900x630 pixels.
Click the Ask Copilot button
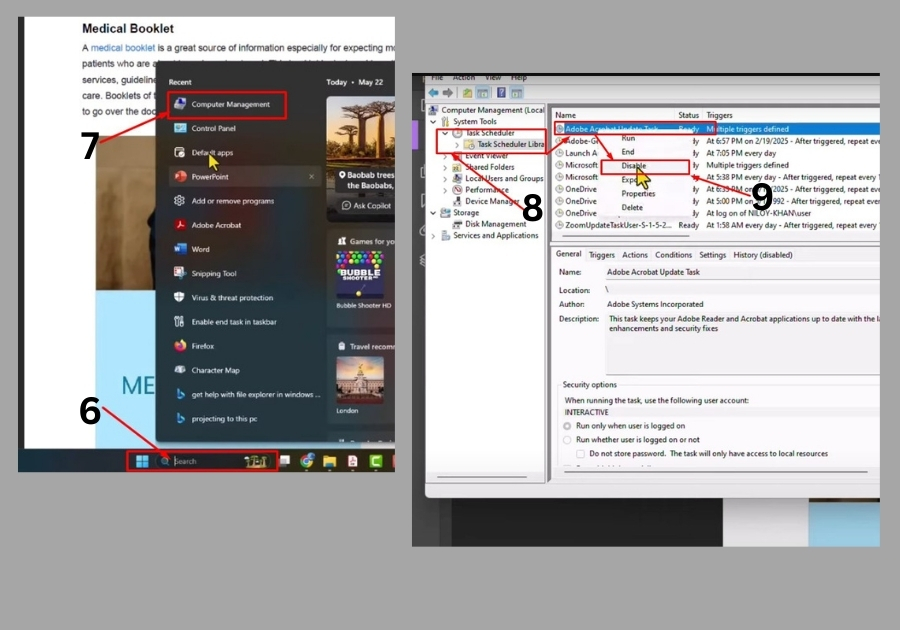(x=366, y=205)
